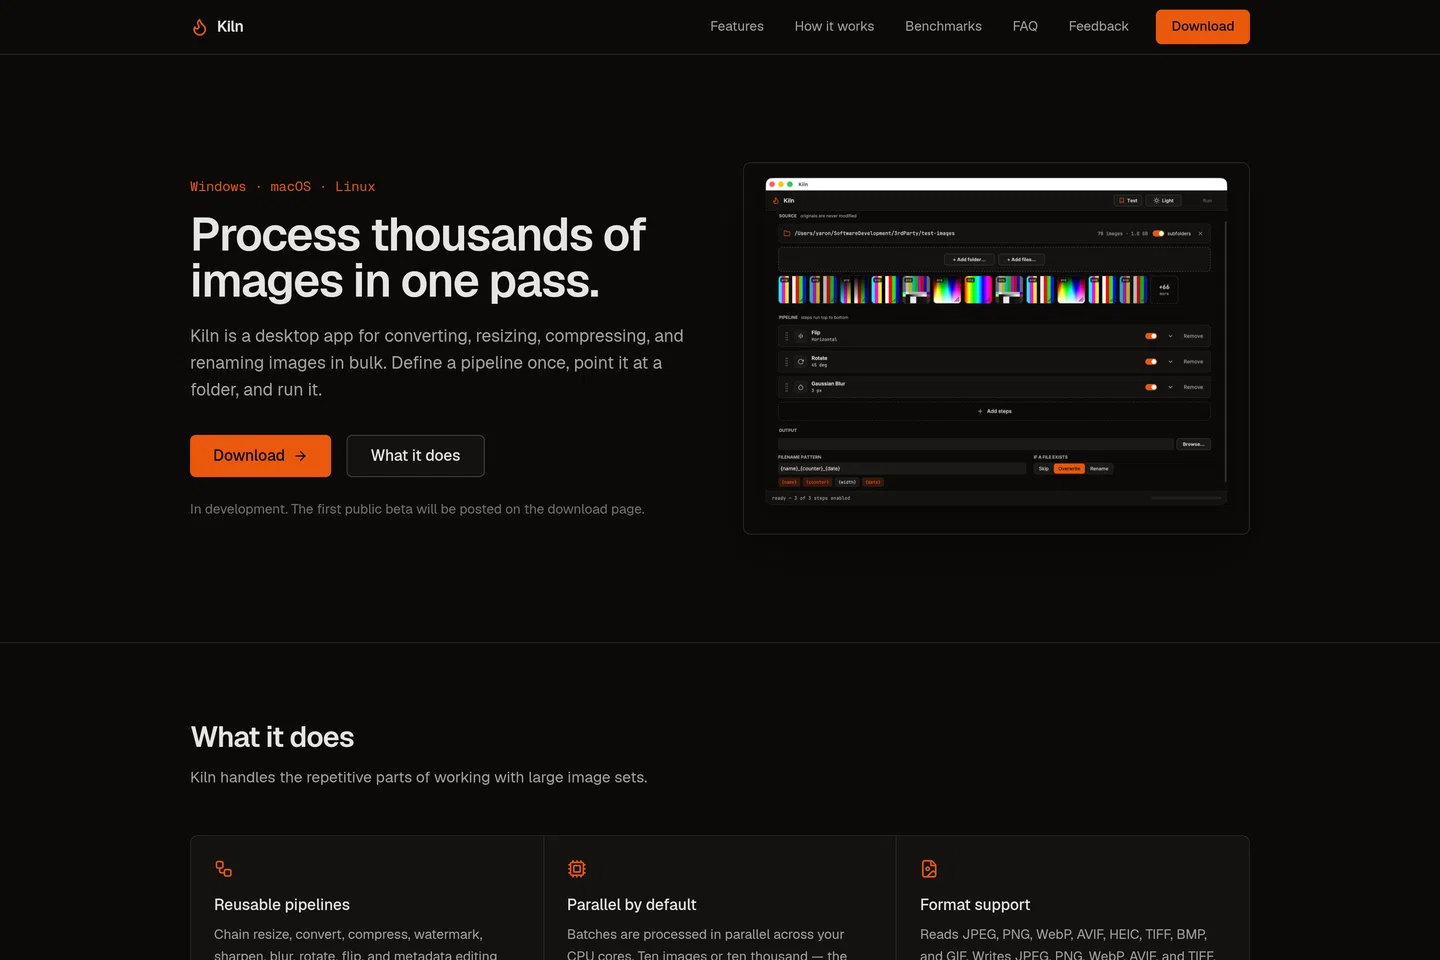Click the hero Download button with the arrow
Screen dimensions: 1440x960
coord(260,456)
